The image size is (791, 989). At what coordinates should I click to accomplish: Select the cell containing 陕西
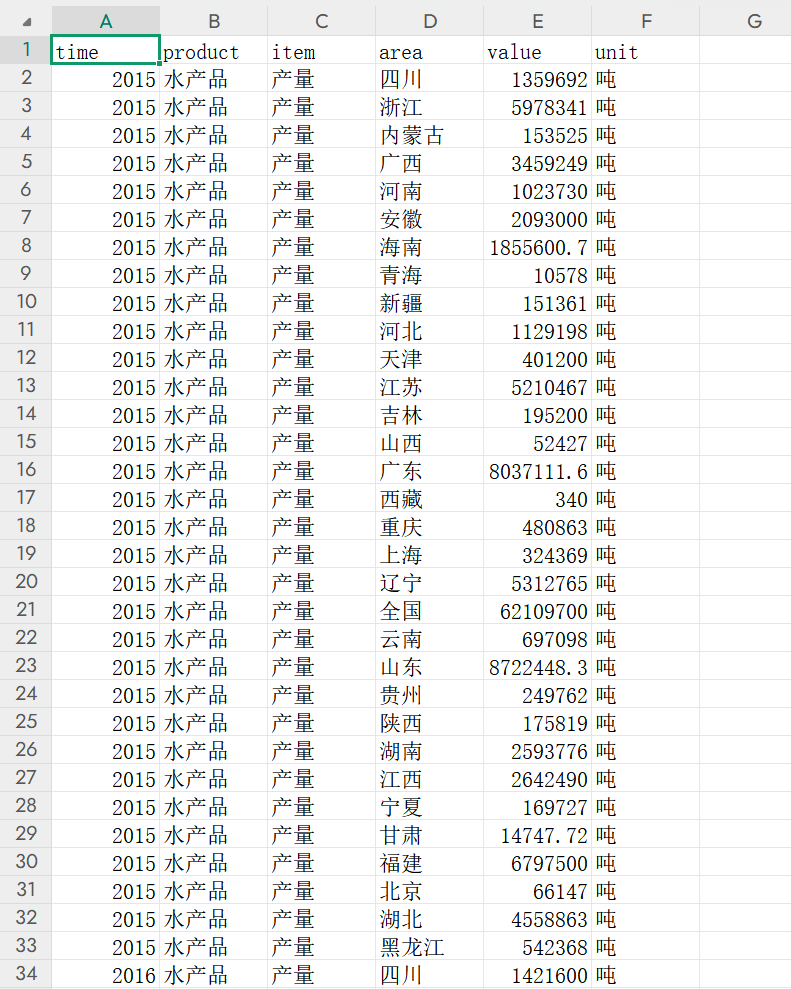(x=430, y=722)
